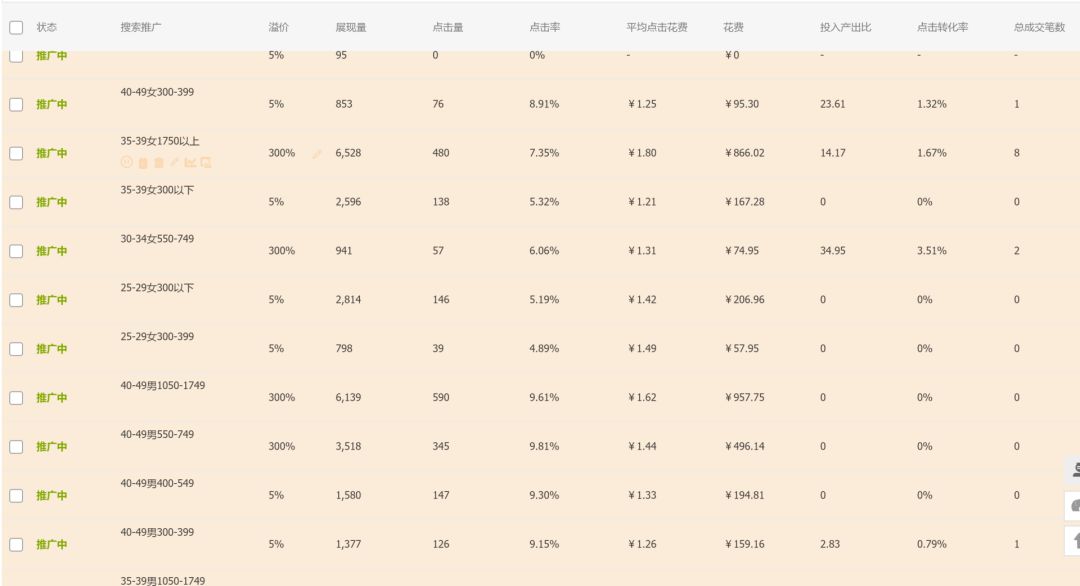Edit the 300% premium with pencil icon
This screenshot has height=586, width=1080.
click(x=318, y=153)
